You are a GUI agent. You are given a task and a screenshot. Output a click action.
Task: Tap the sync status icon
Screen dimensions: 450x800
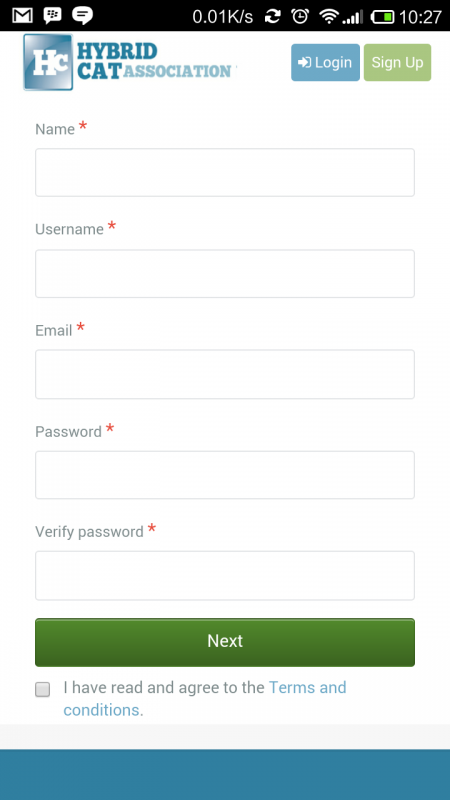[x=273, y=17]
